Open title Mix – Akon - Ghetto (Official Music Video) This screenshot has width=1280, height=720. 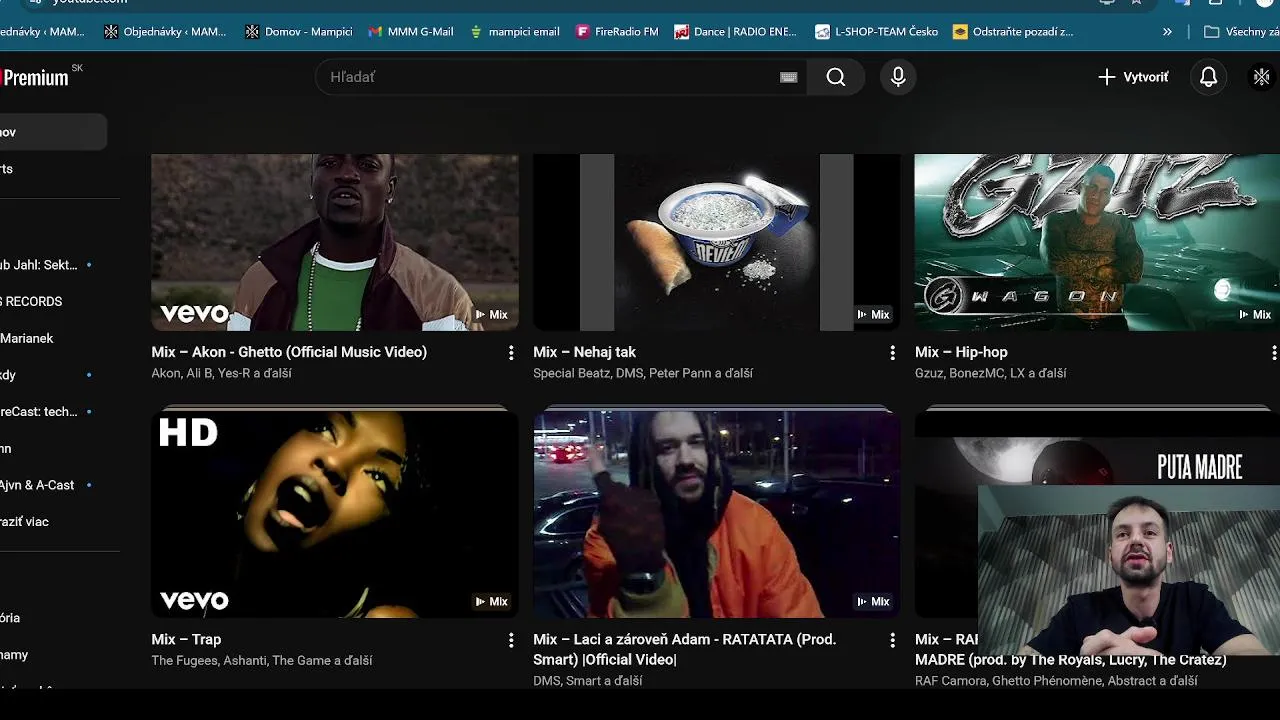coord(289,352)
